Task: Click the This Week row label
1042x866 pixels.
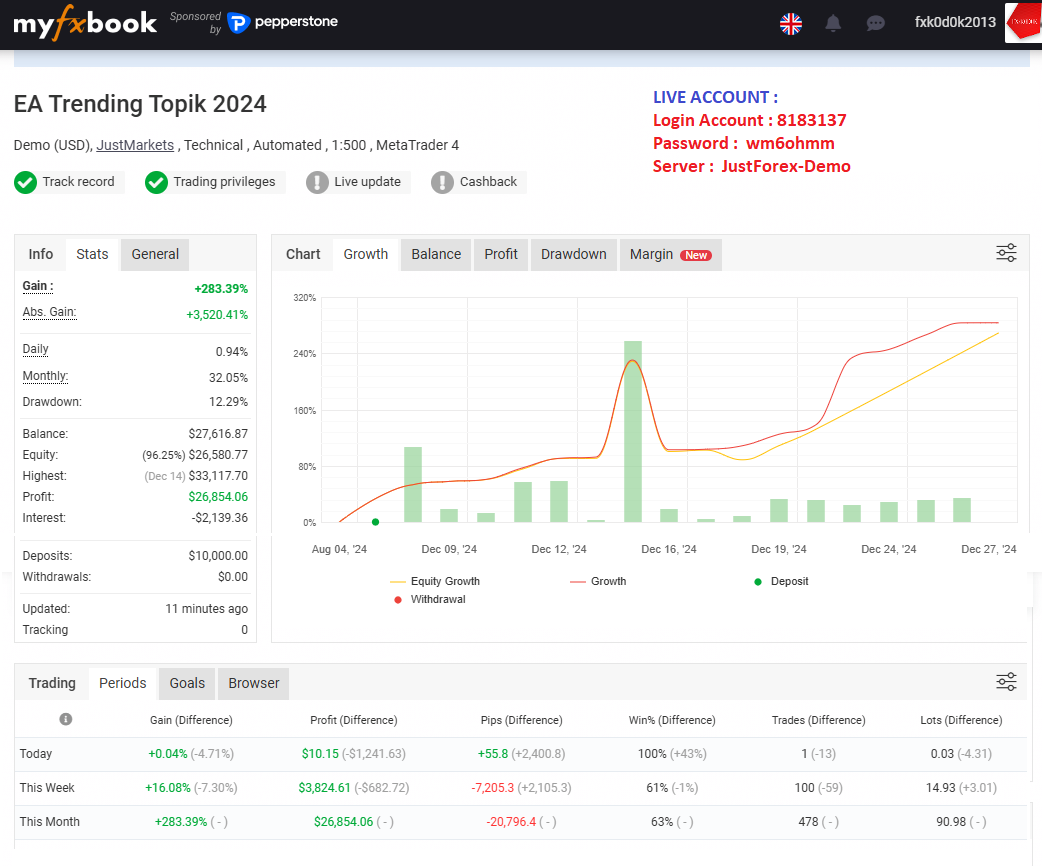Action: 47,788
